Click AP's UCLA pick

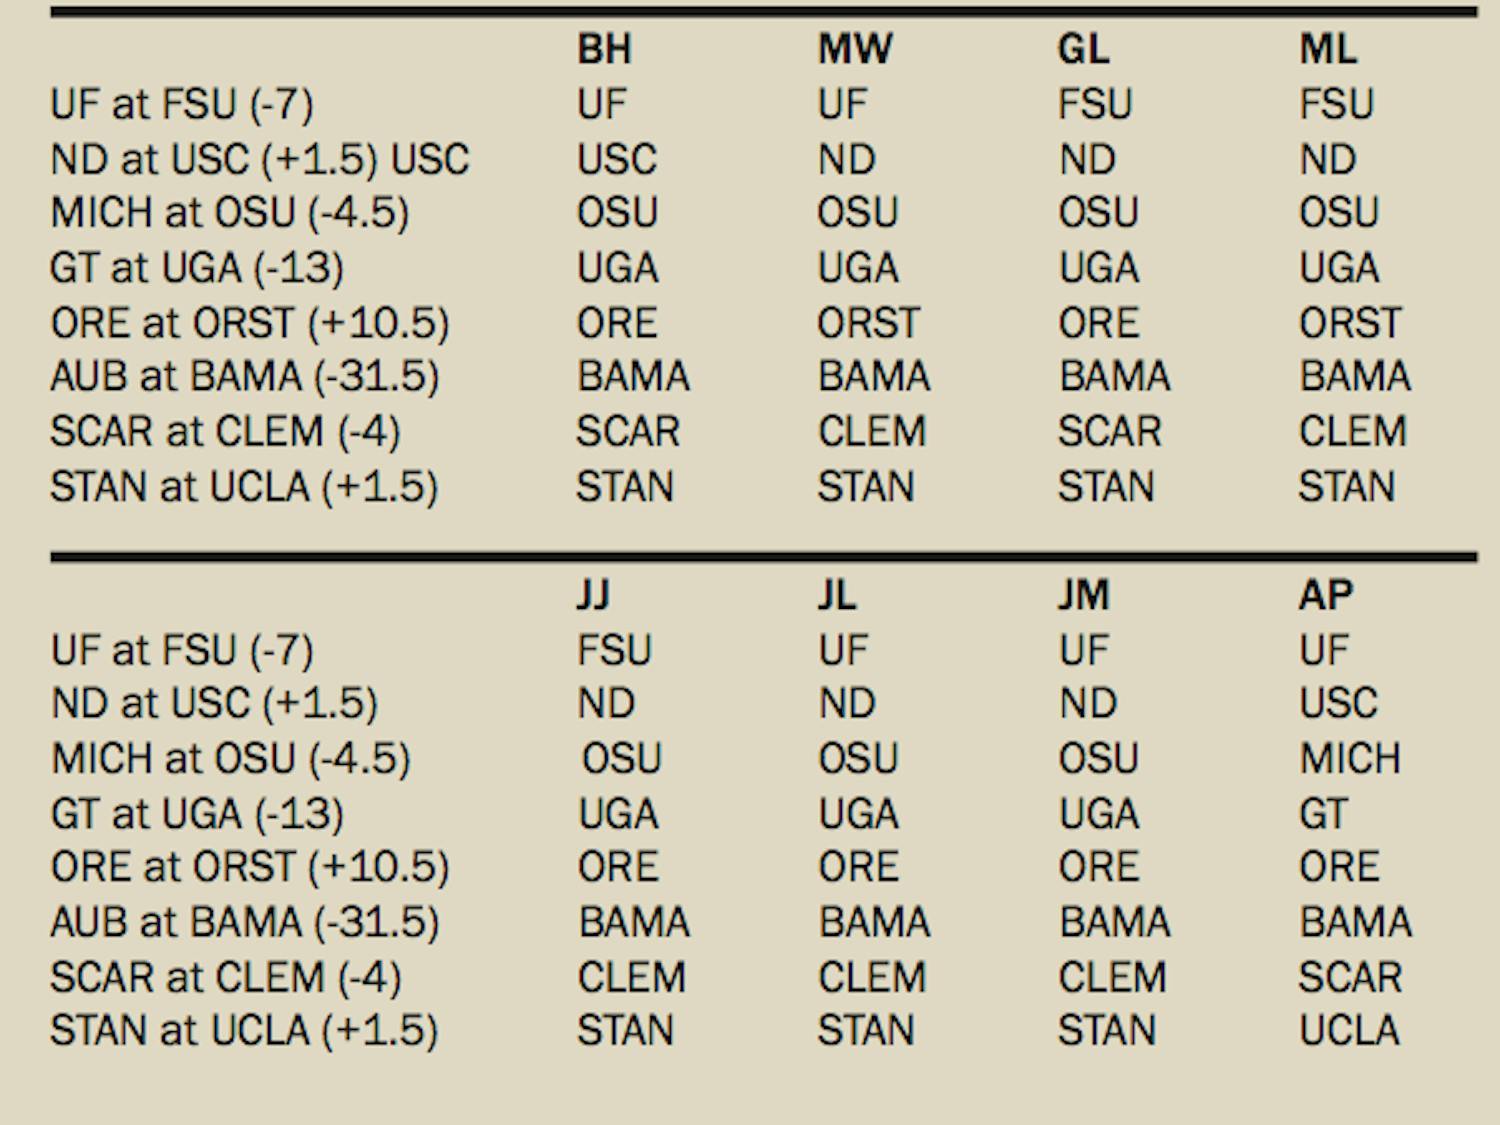pyautogui.click(x=1348, y=1030)
